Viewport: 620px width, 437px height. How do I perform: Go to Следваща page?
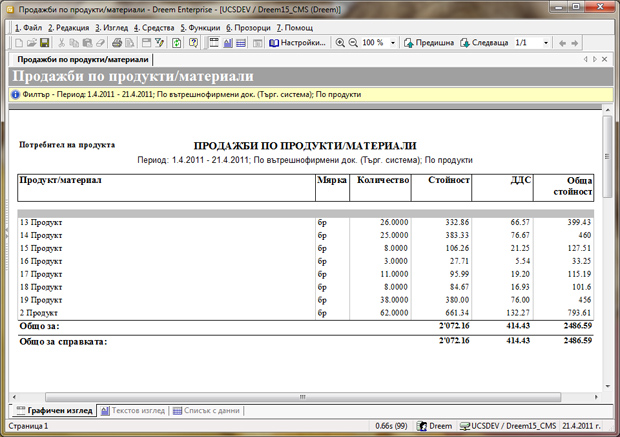[484, 43]
